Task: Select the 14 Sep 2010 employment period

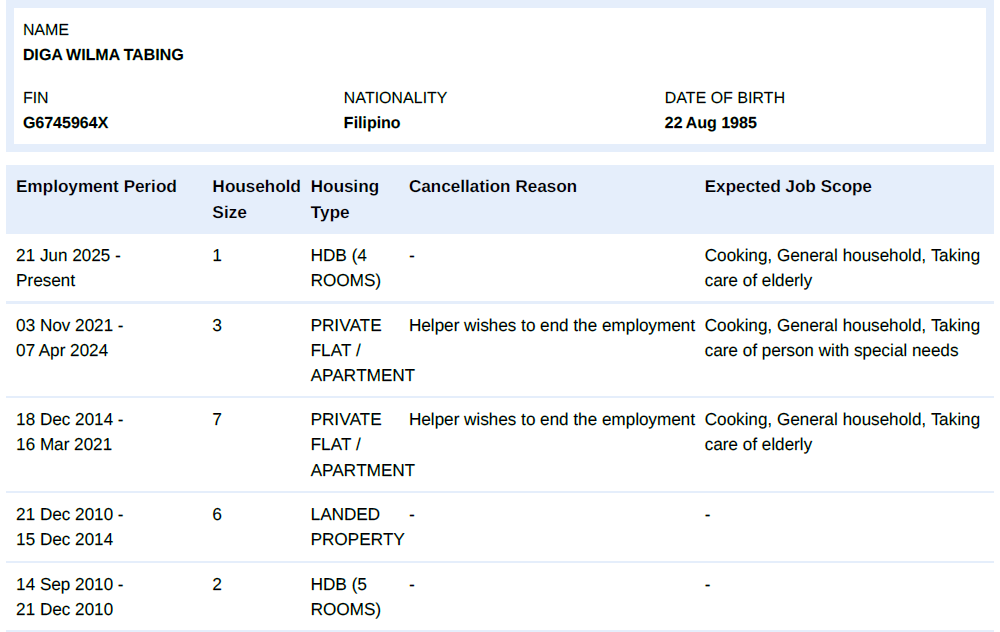Action: (69, 597)
